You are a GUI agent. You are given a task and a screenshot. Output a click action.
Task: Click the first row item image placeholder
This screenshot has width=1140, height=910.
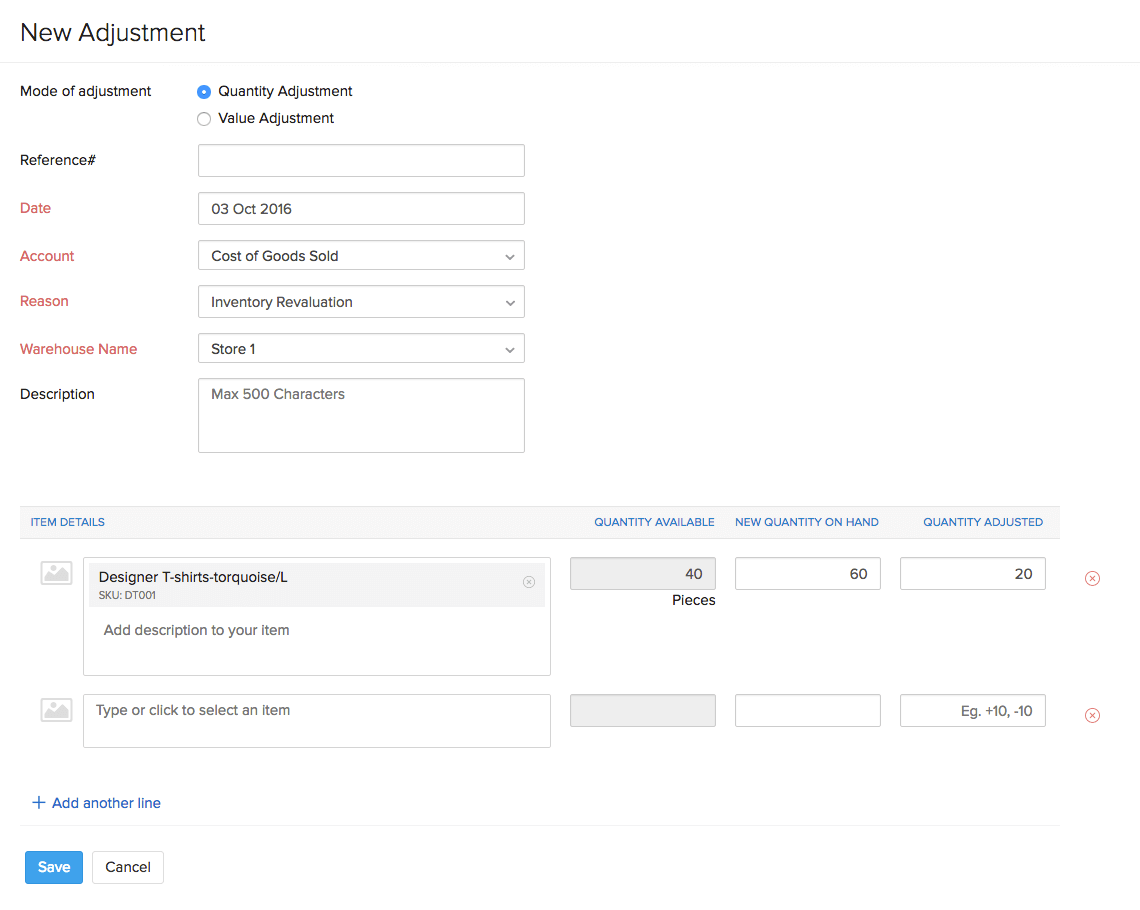[57, 573]
